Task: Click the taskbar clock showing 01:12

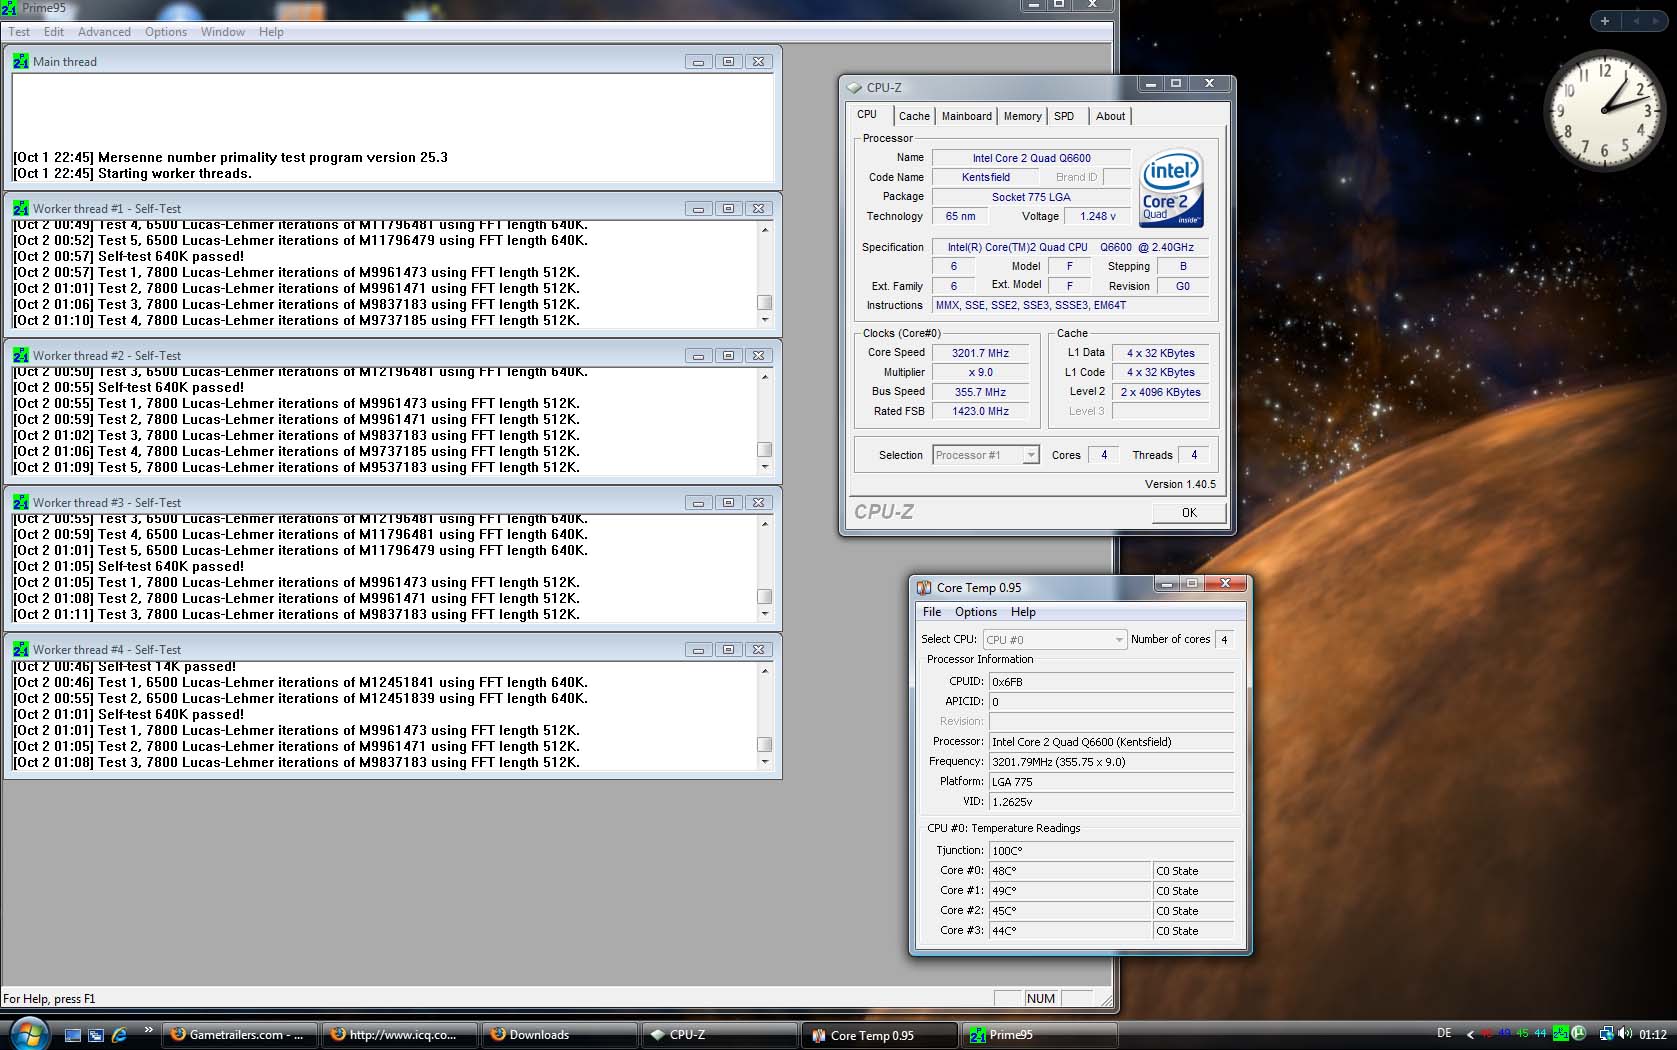Action: [x=1653, y=1035]
